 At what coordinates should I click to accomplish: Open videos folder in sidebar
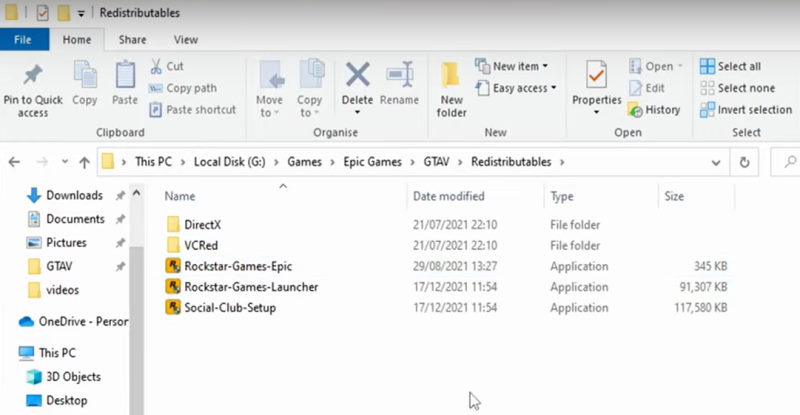[x=54, y=289]
